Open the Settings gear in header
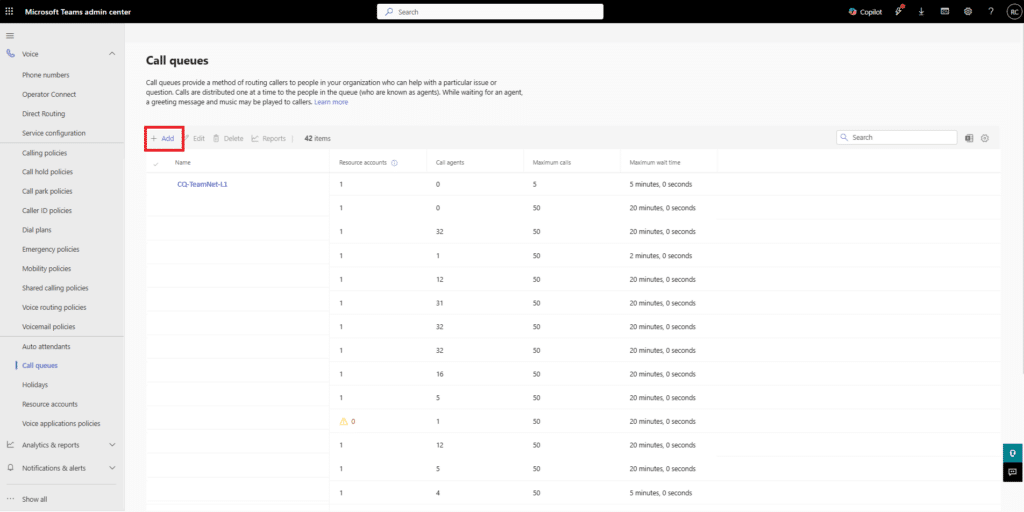The width and height of the screenshot is (1024, 512). click(967, 11)
